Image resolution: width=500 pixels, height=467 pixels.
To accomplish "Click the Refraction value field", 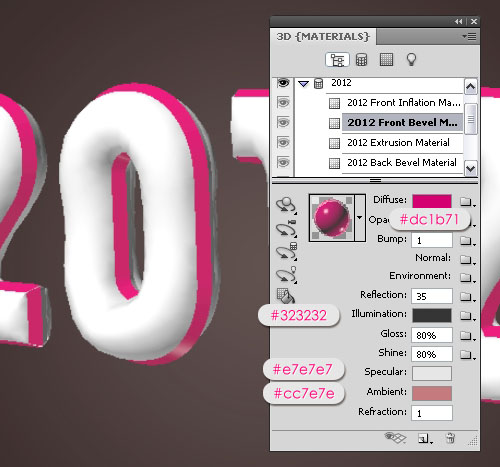I will point(432,413).
